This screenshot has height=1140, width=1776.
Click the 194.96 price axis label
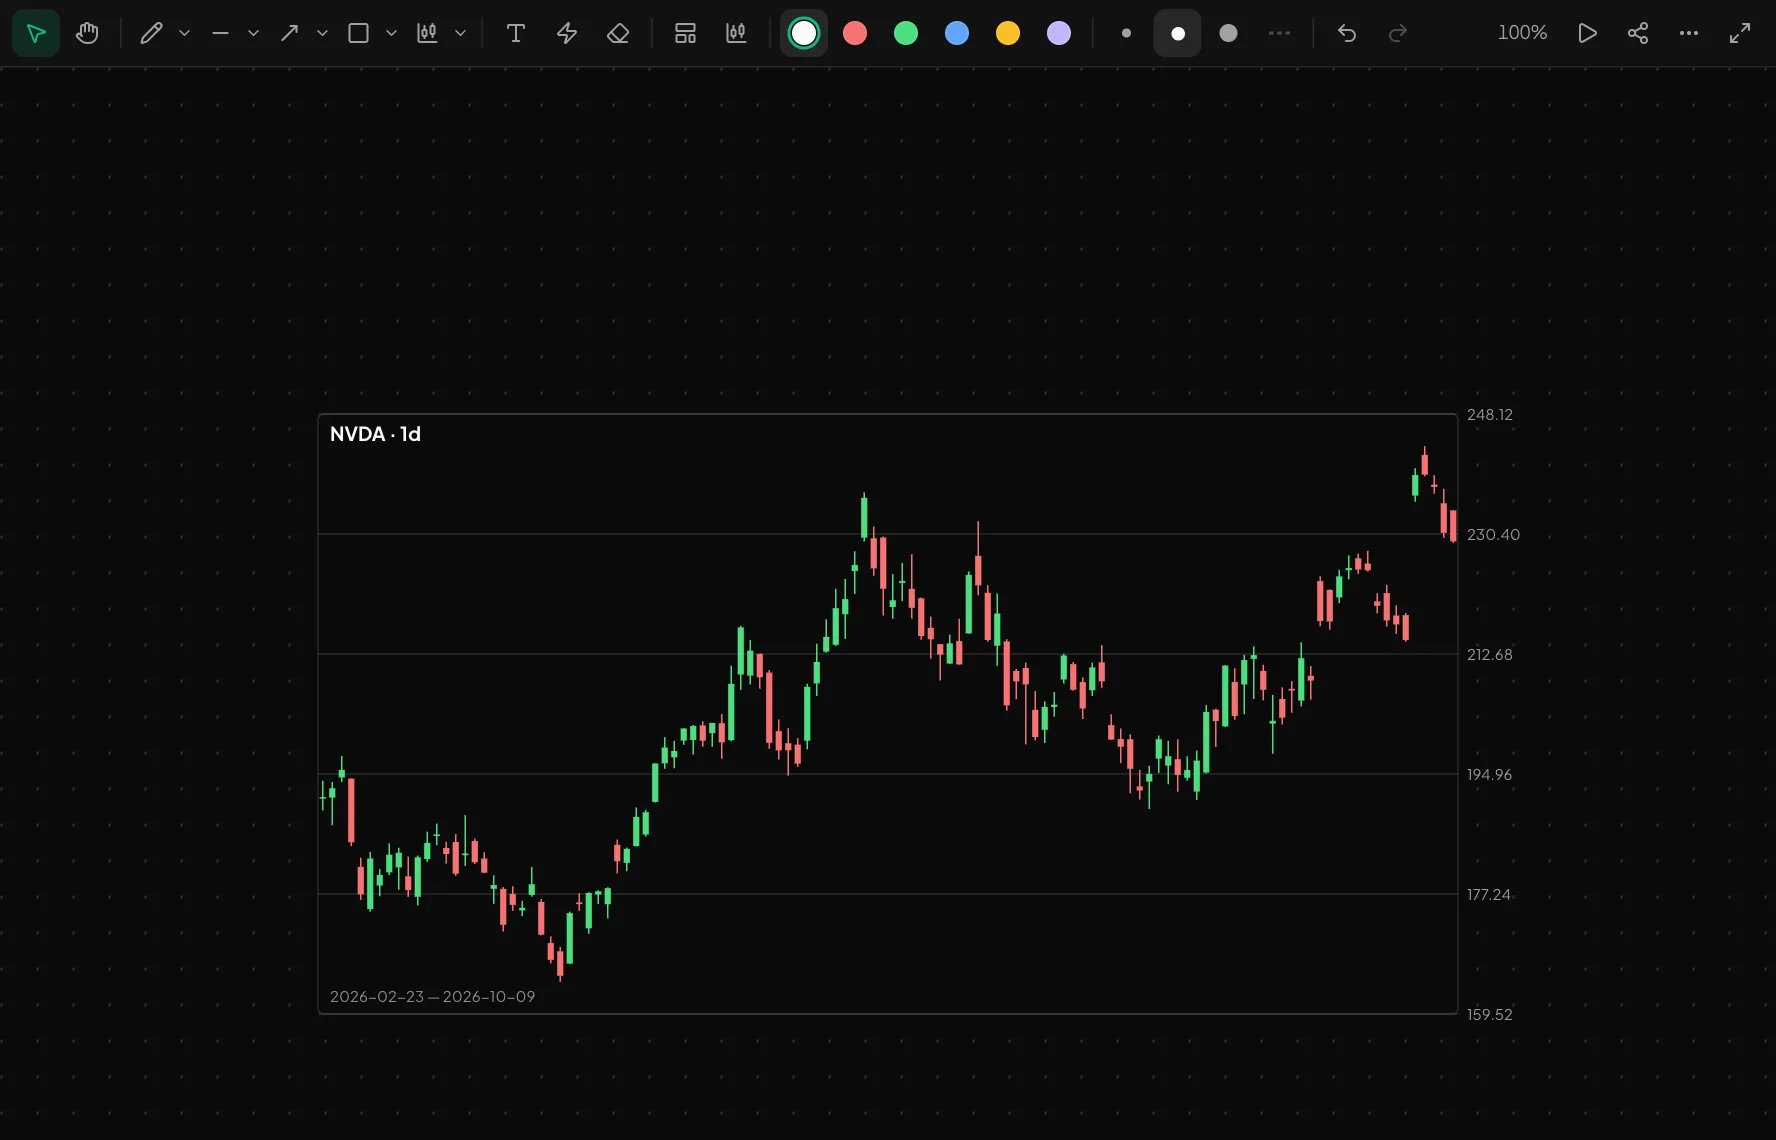point(1489,775)
